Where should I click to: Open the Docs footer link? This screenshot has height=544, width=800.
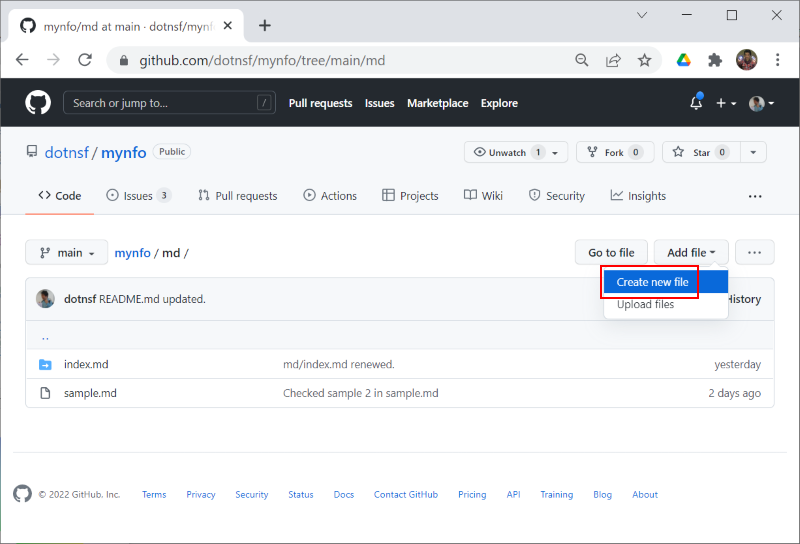344,494
